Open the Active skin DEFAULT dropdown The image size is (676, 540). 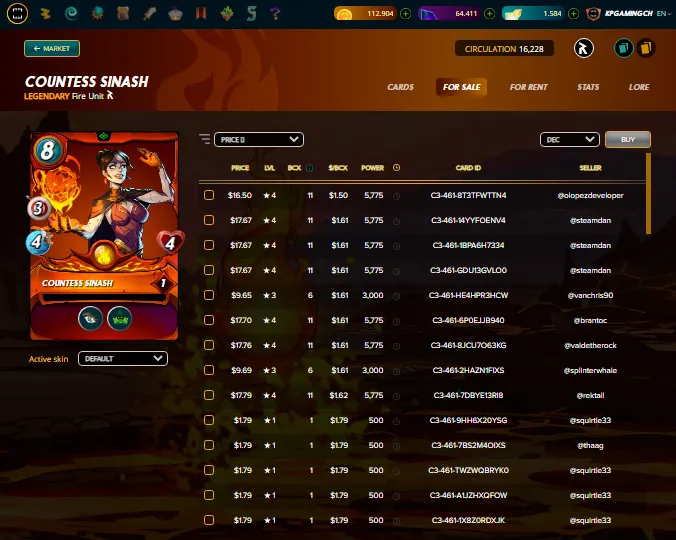[x=123, y=358]
